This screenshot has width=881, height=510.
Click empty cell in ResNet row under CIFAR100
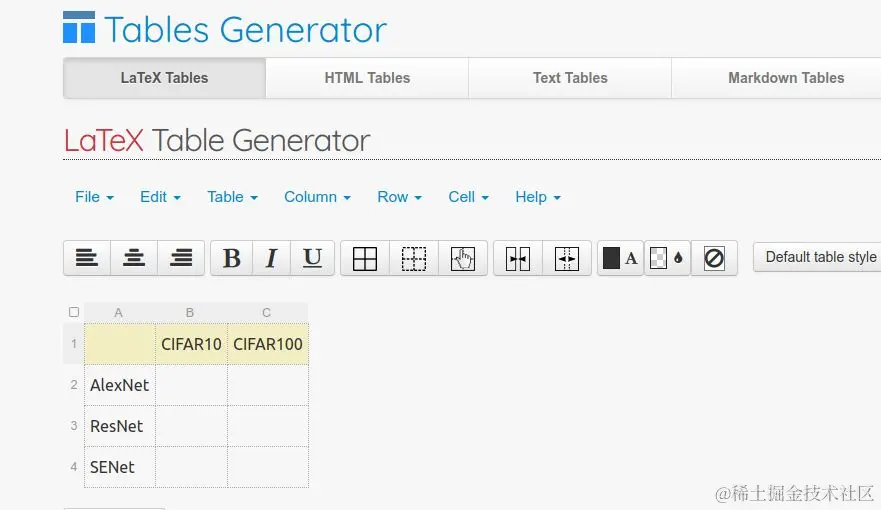pyautogui.click(x=268, y=426)
